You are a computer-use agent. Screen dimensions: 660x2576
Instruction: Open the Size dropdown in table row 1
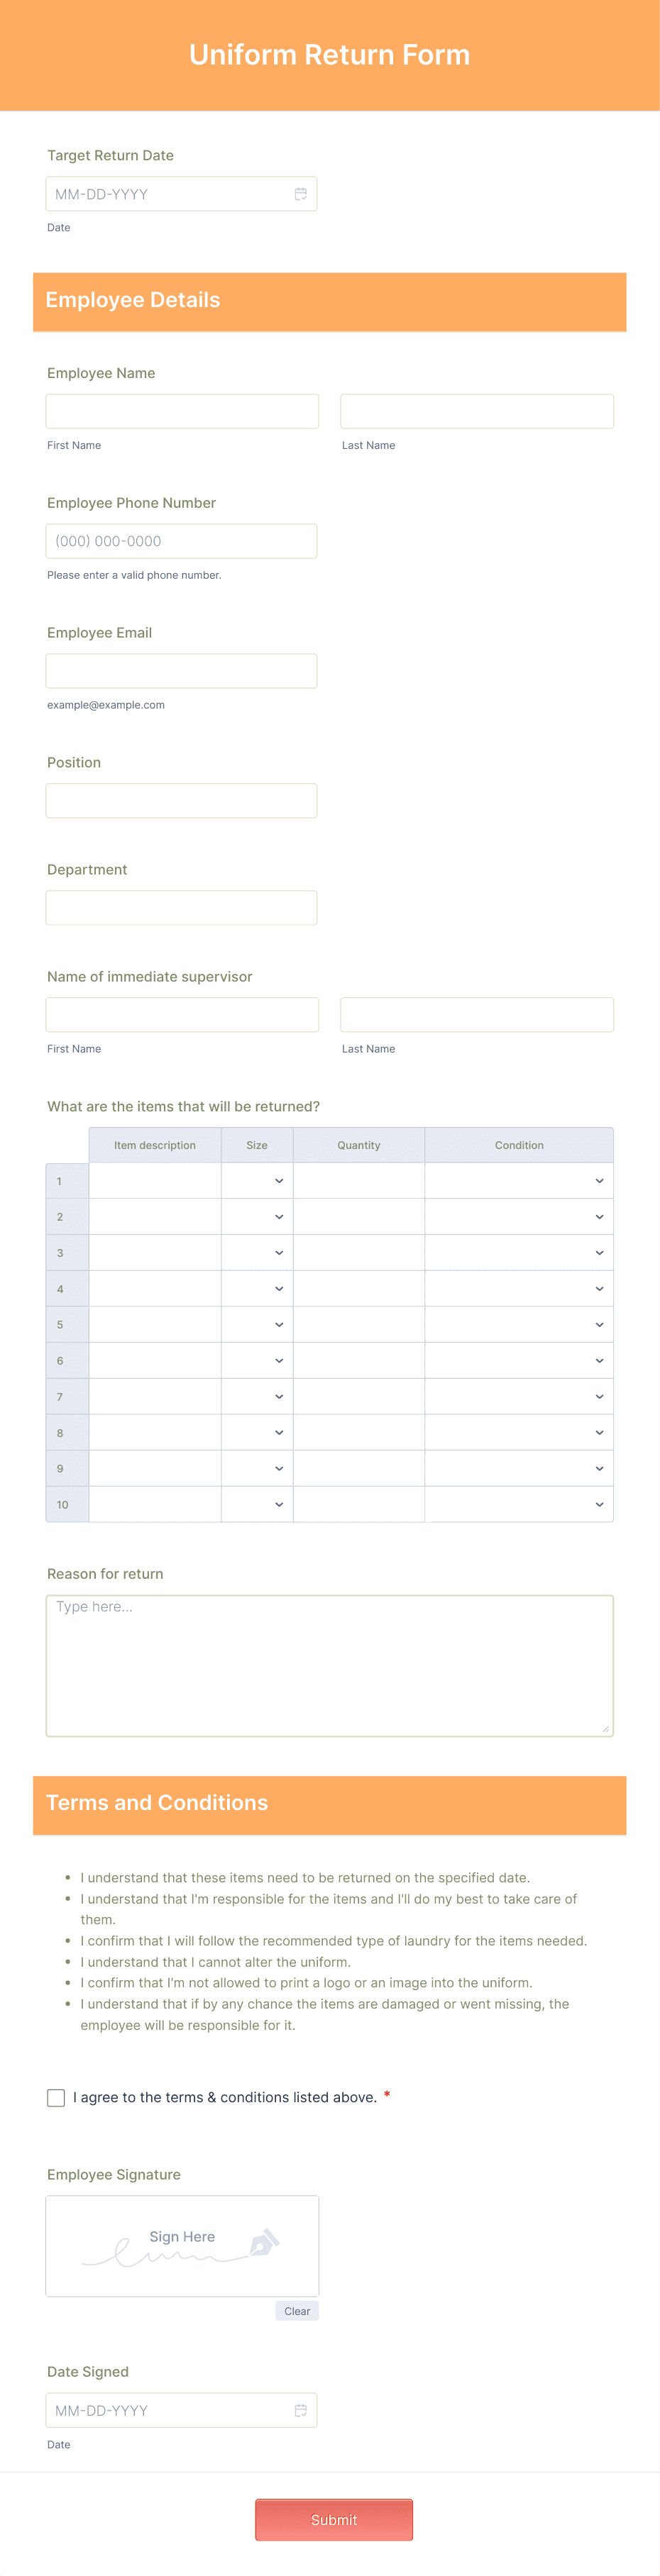click(x=277, y=1181)
